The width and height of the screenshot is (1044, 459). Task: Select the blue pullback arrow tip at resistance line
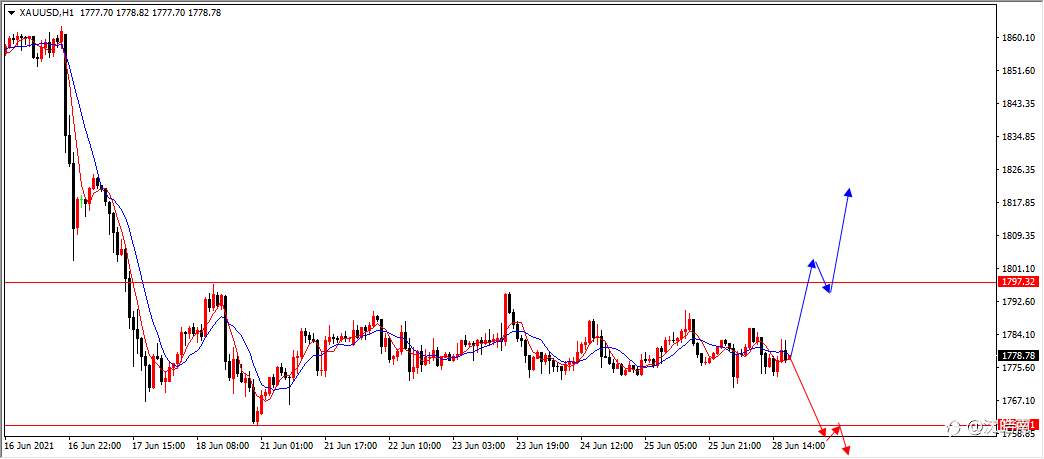[x=828, y=289]
